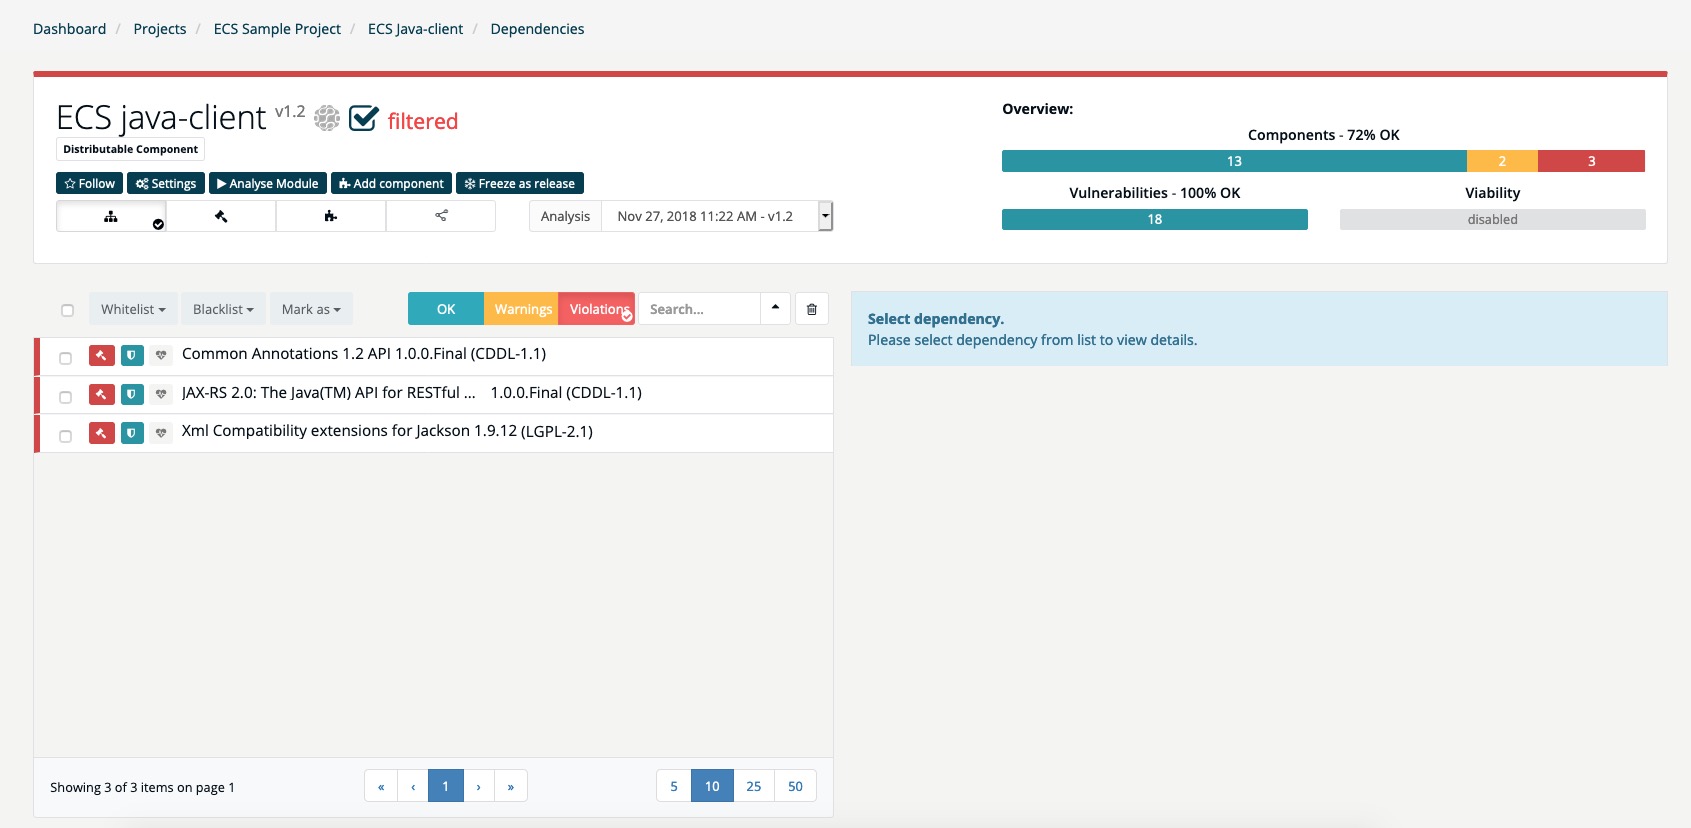Image resolution: width=1691 pixels, height=828 pixels.
Task: Click the Vulnerabilities 18 bar
Action: point(1155,219)
